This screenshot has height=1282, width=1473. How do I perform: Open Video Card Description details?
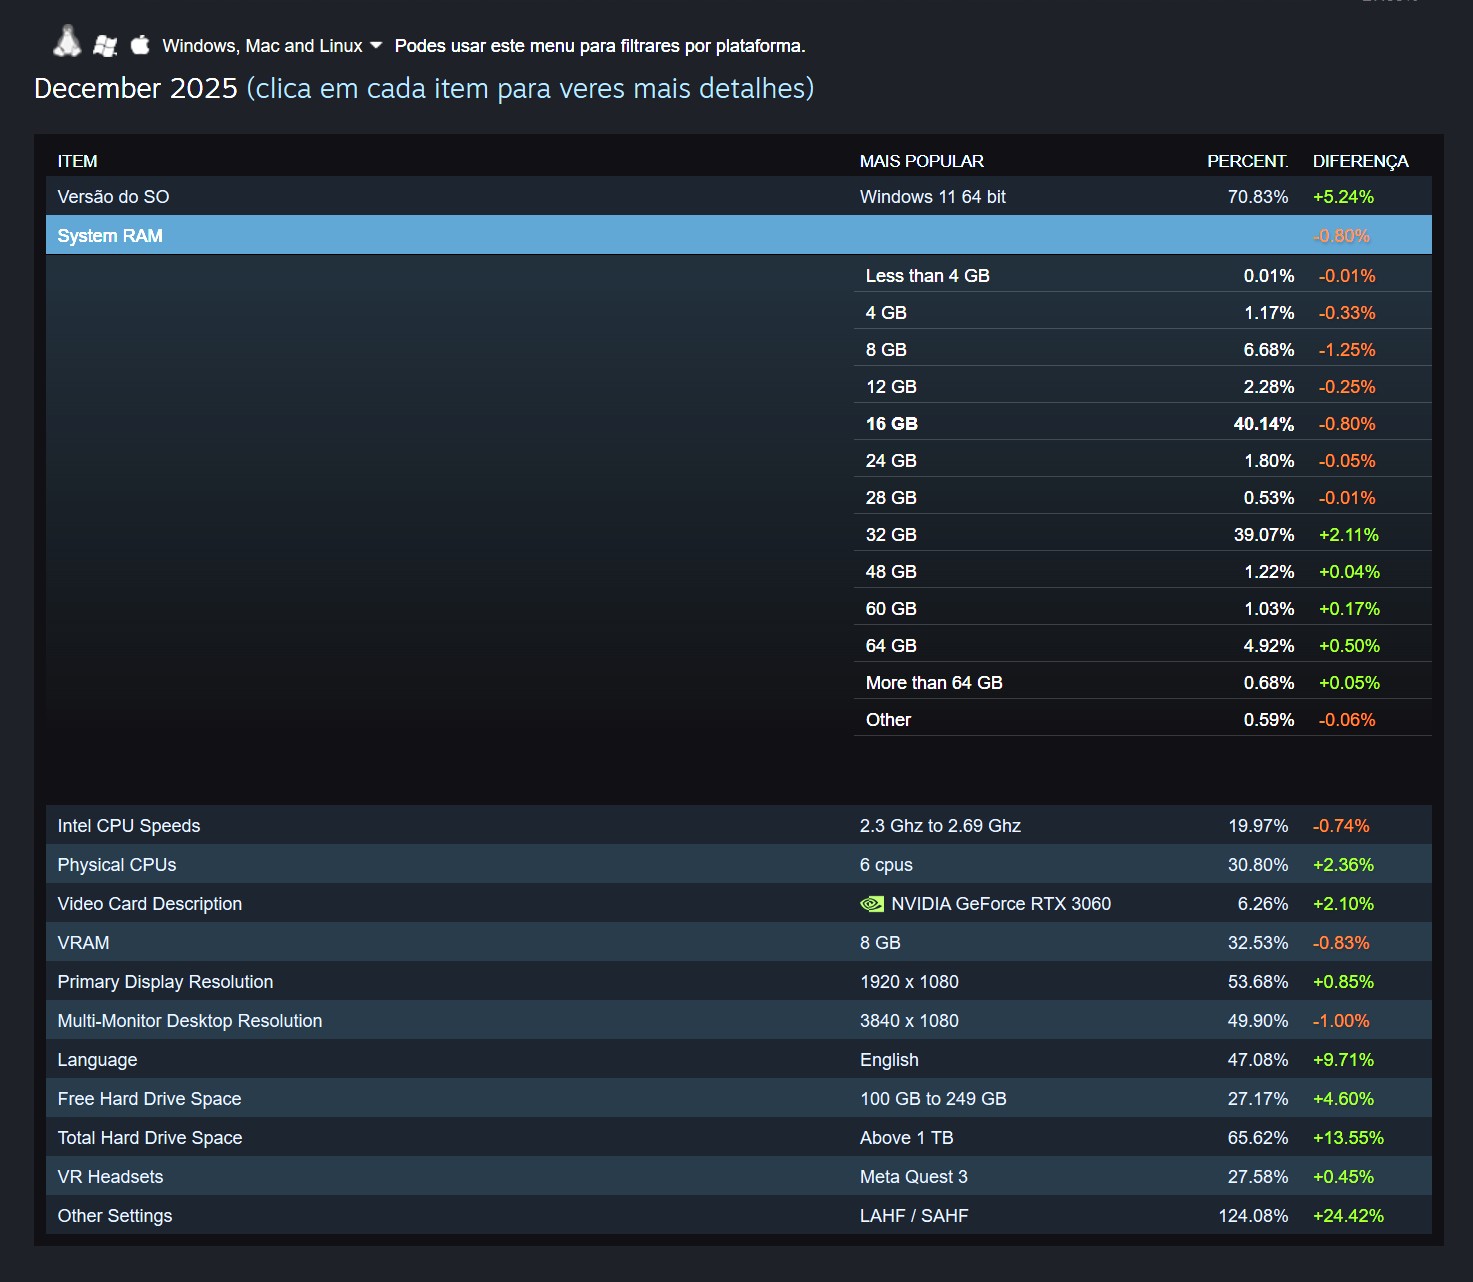pos(150,904)
